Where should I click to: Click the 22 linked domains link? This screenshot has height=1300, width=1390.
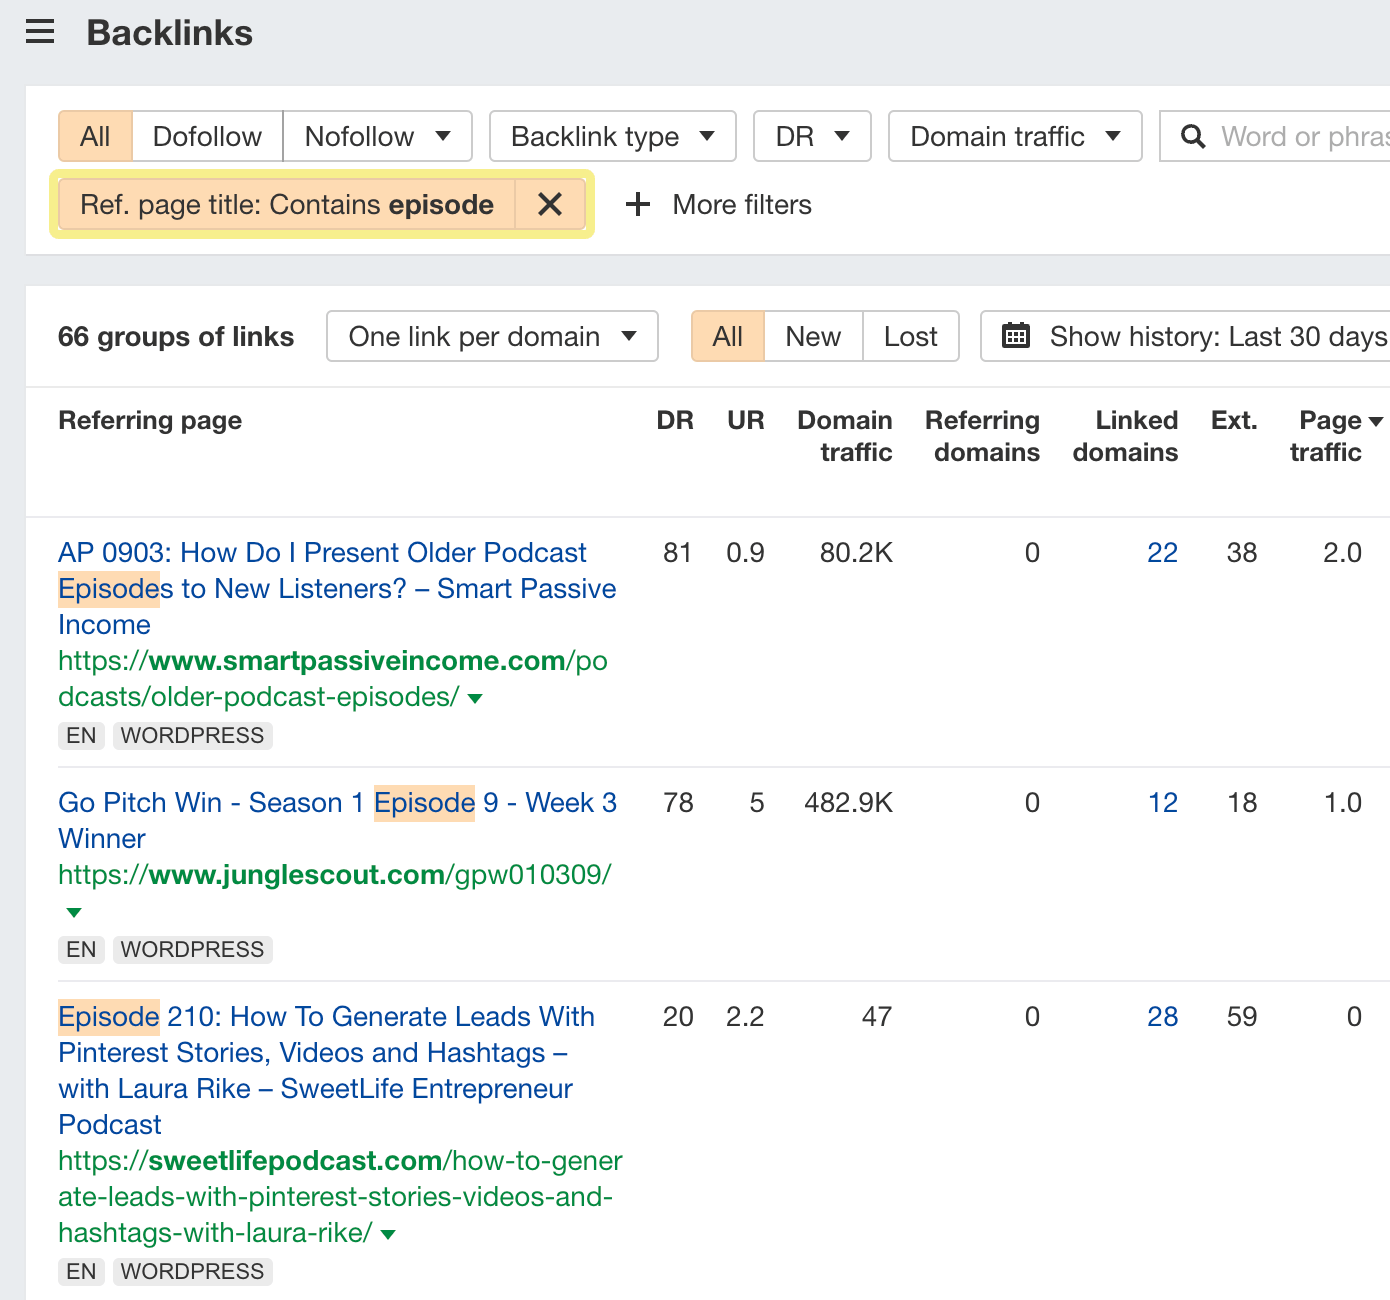[1162, 552]
